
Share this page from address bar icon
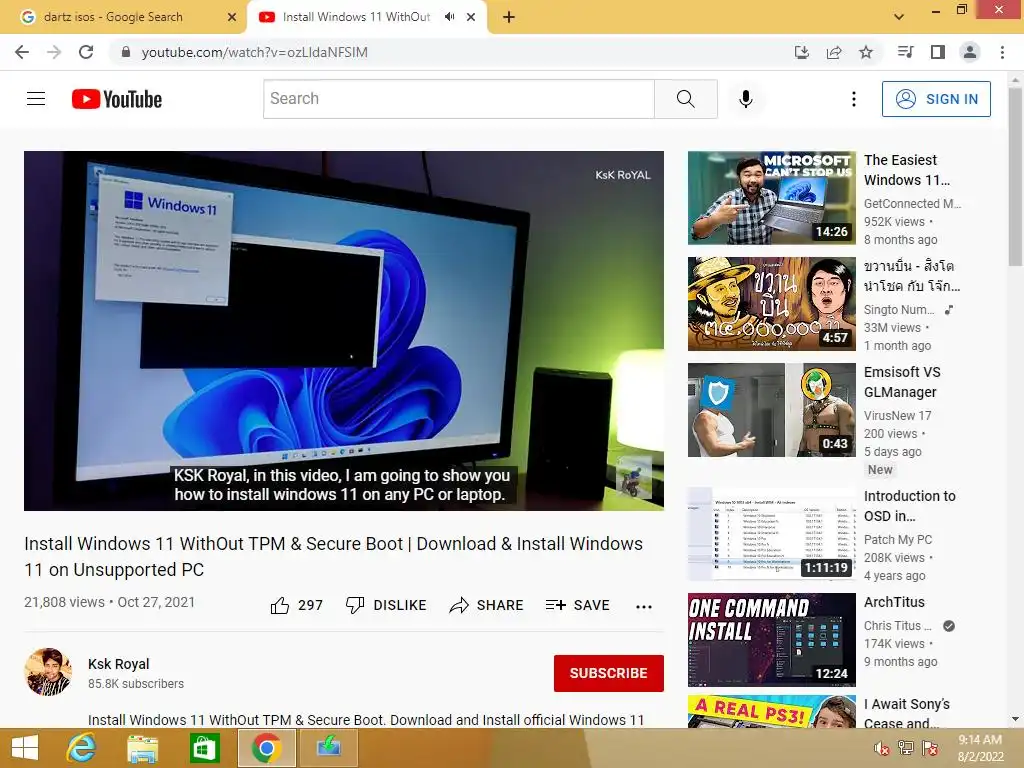pos(834,52)
